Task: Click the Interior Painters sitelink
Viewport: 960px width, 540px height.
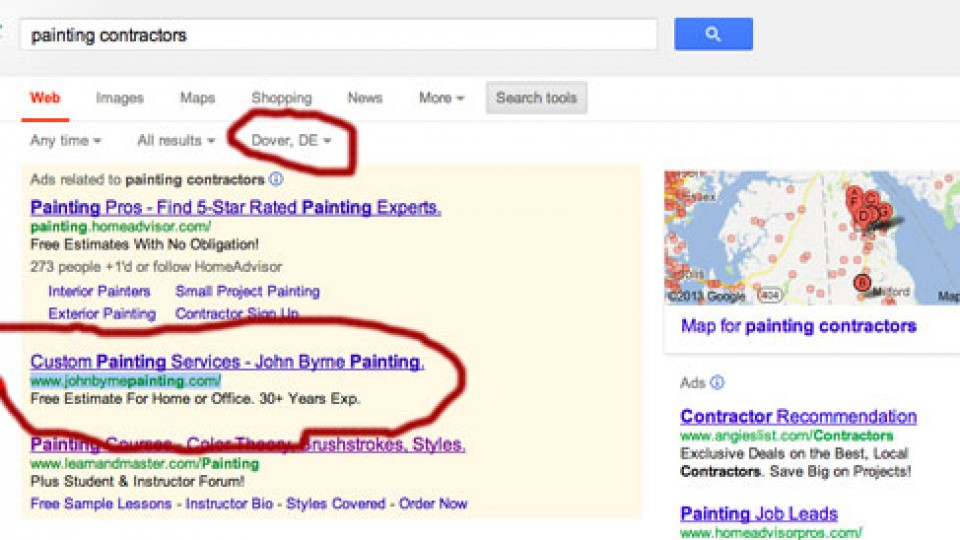Action: (x=99, y=291)
